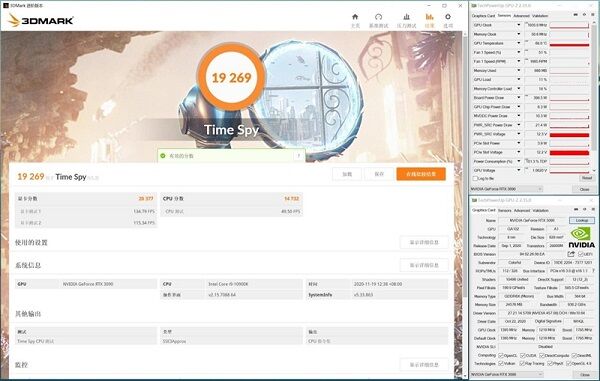Open the GPU selector dropdown in sensors window
Screen dimensions: 600x381
tap(506, 189)
